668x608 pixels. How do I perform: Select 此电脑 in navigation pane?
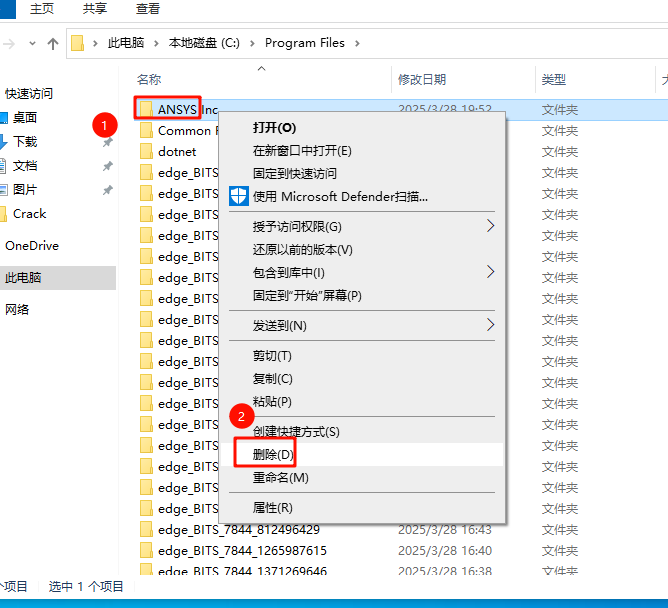coord(23,278)
